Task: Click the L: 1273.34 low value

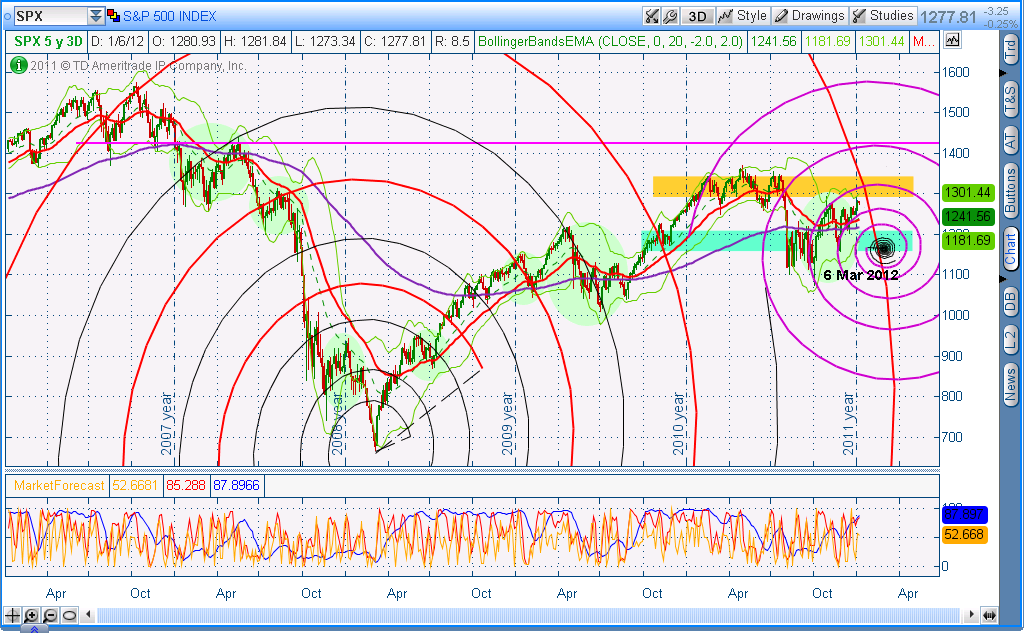Action: tap(325, 41)
